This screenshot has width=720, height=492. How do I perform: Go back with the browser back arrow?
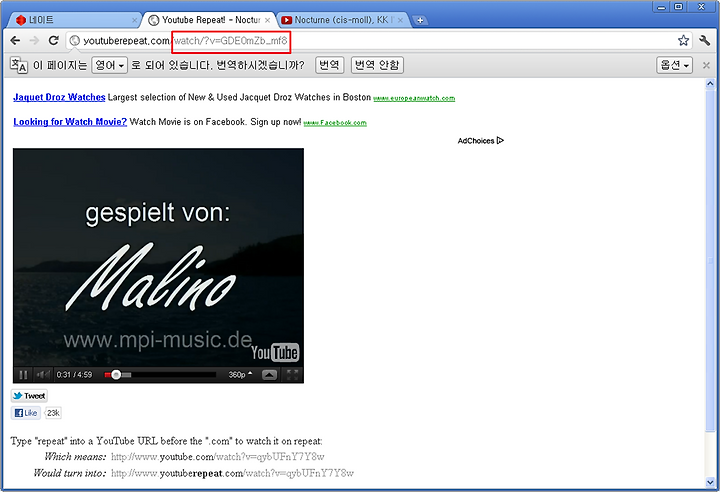click(15, 40)
